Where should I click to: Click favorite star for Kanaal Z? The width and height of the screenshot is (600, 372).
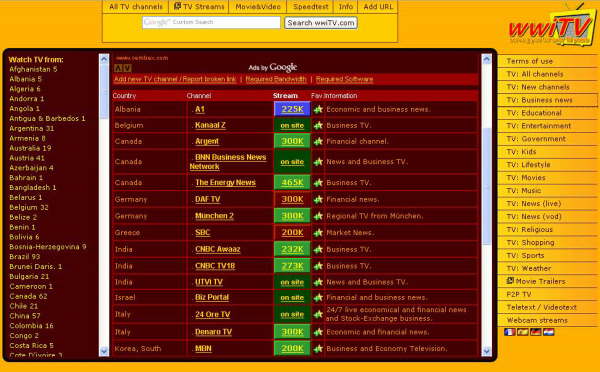[x=318, y=126]
